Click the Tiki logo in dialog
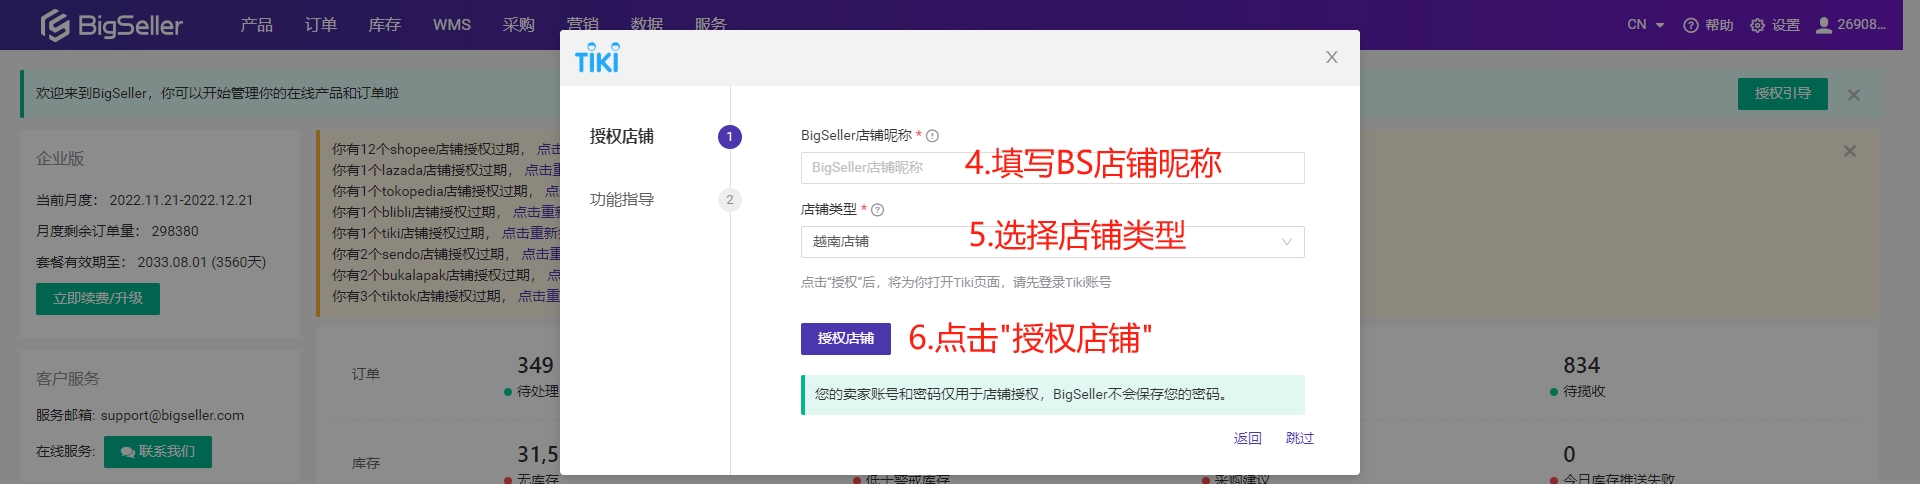This screenshot has height=484, width=1920. (597, 58)
